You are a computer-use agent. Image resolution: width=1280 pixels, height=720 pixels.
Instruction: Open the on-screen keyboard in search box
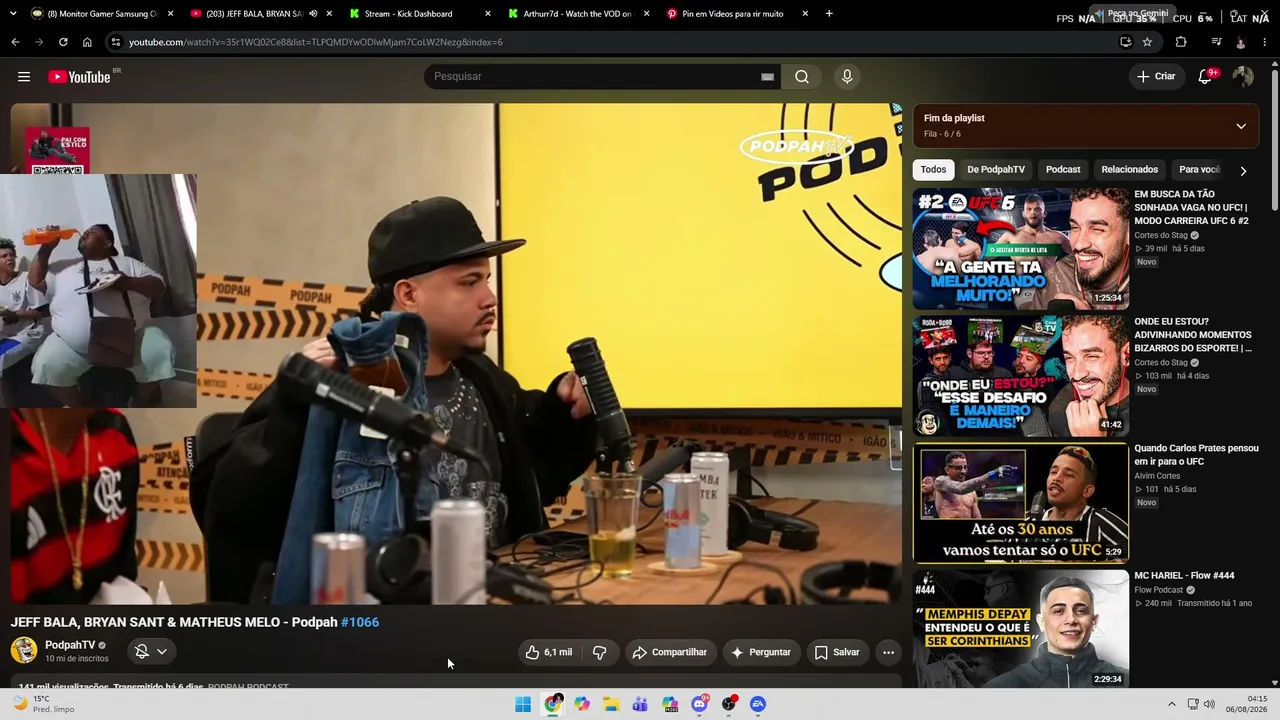coord(767,77)
